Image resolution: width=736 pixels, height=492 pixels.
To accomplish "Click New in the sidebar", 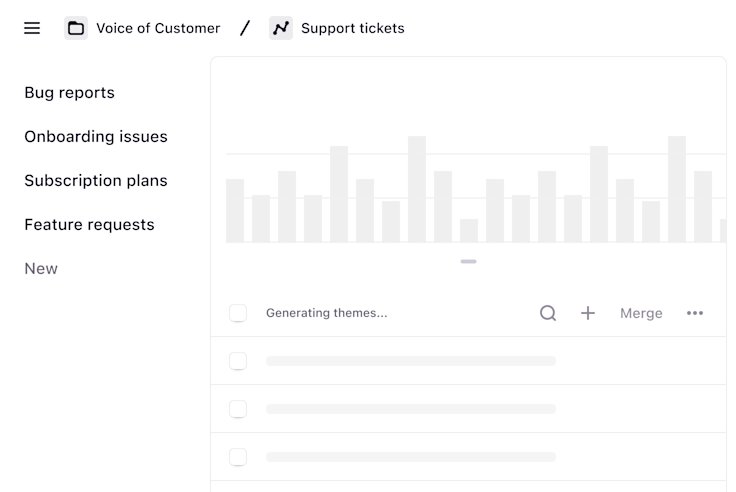I will [x=41, y=269].
